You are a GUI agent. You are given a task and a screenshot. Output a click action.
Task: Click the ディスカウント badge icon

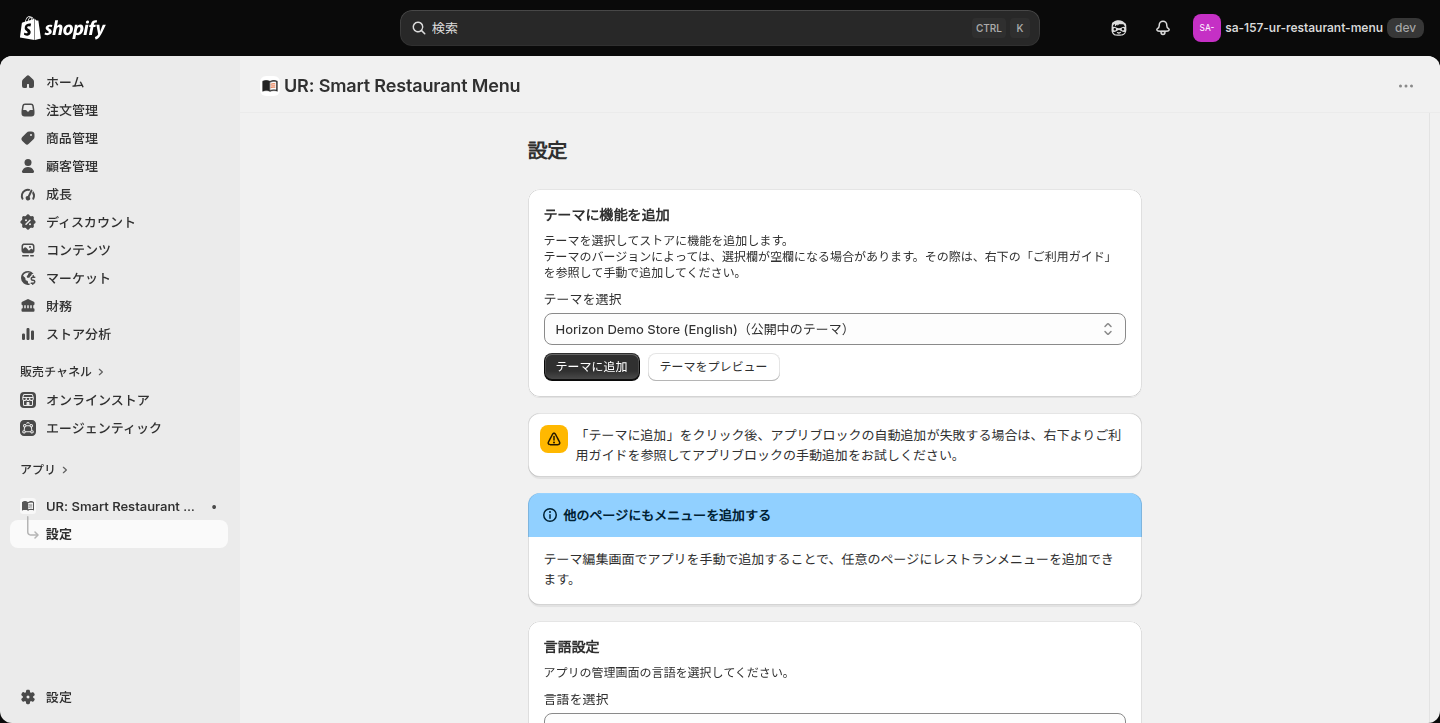(x=28, y=222)
